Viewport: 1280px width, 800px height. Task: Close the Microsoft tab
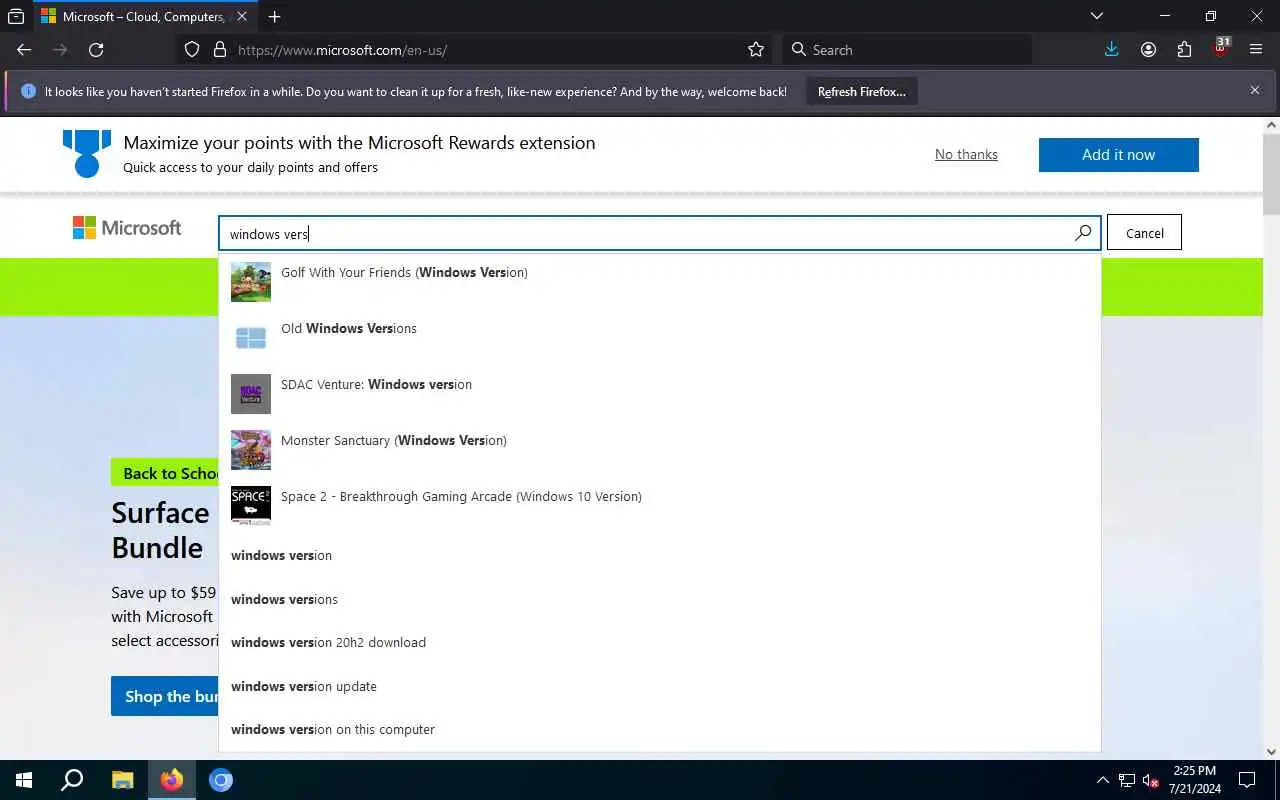click(241, 16)
